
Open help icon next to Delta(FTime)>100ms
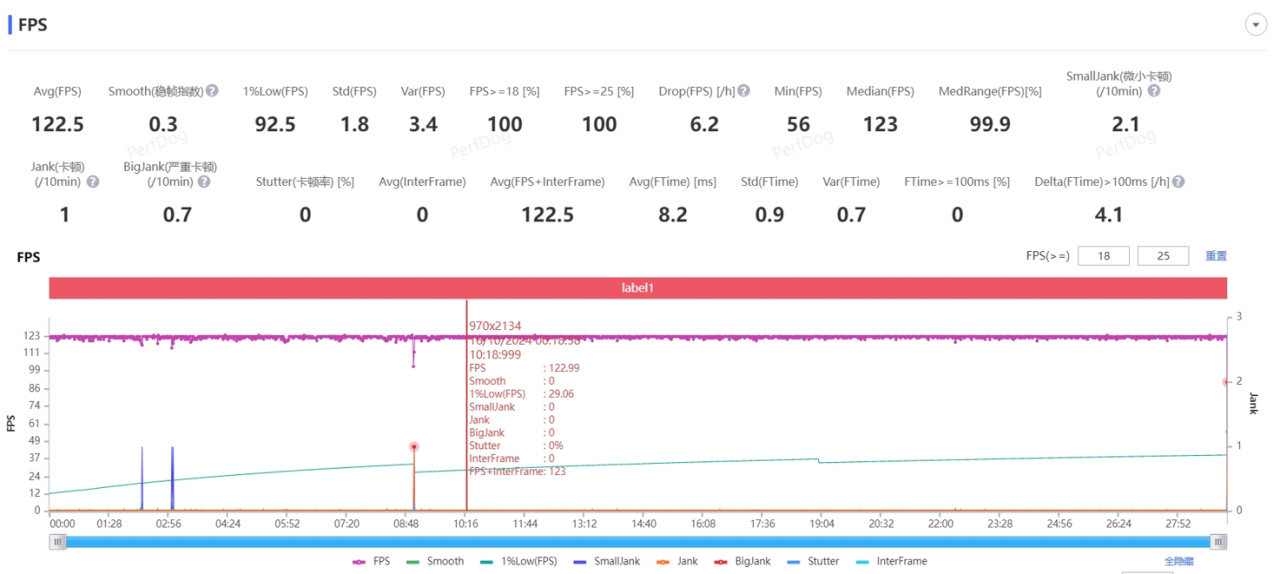[1178, 182]
